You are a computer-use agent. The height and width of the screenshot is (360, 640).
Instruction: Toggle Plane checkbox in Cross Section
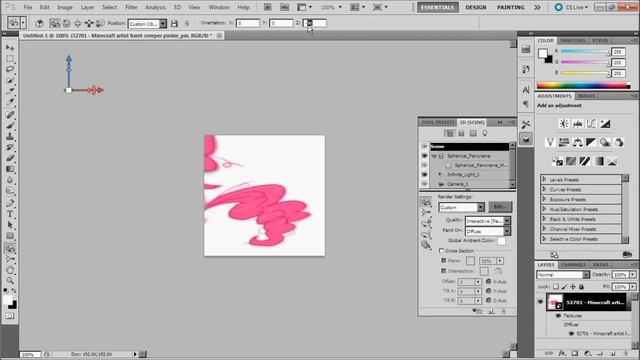click(x=443, y=260)
